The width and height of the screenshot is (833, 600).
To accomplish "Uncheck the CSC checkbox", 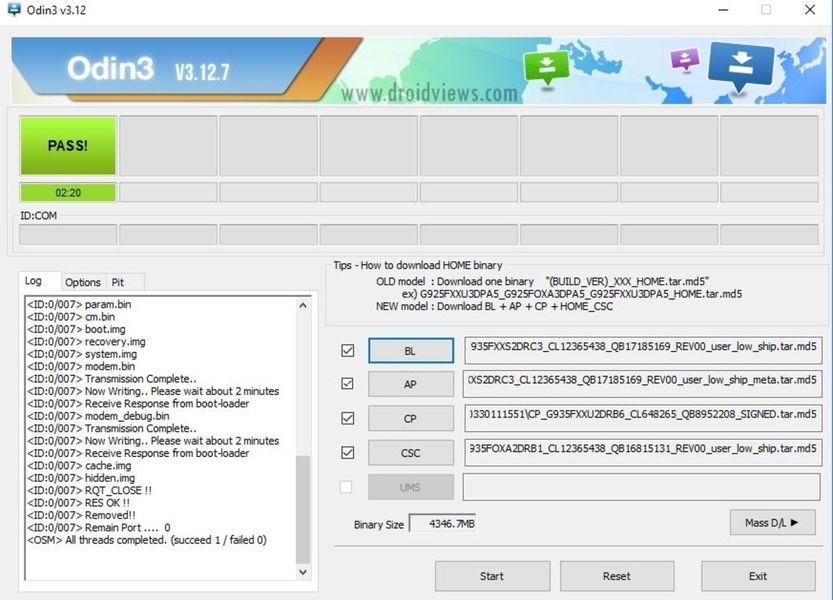I will [347, 453].
